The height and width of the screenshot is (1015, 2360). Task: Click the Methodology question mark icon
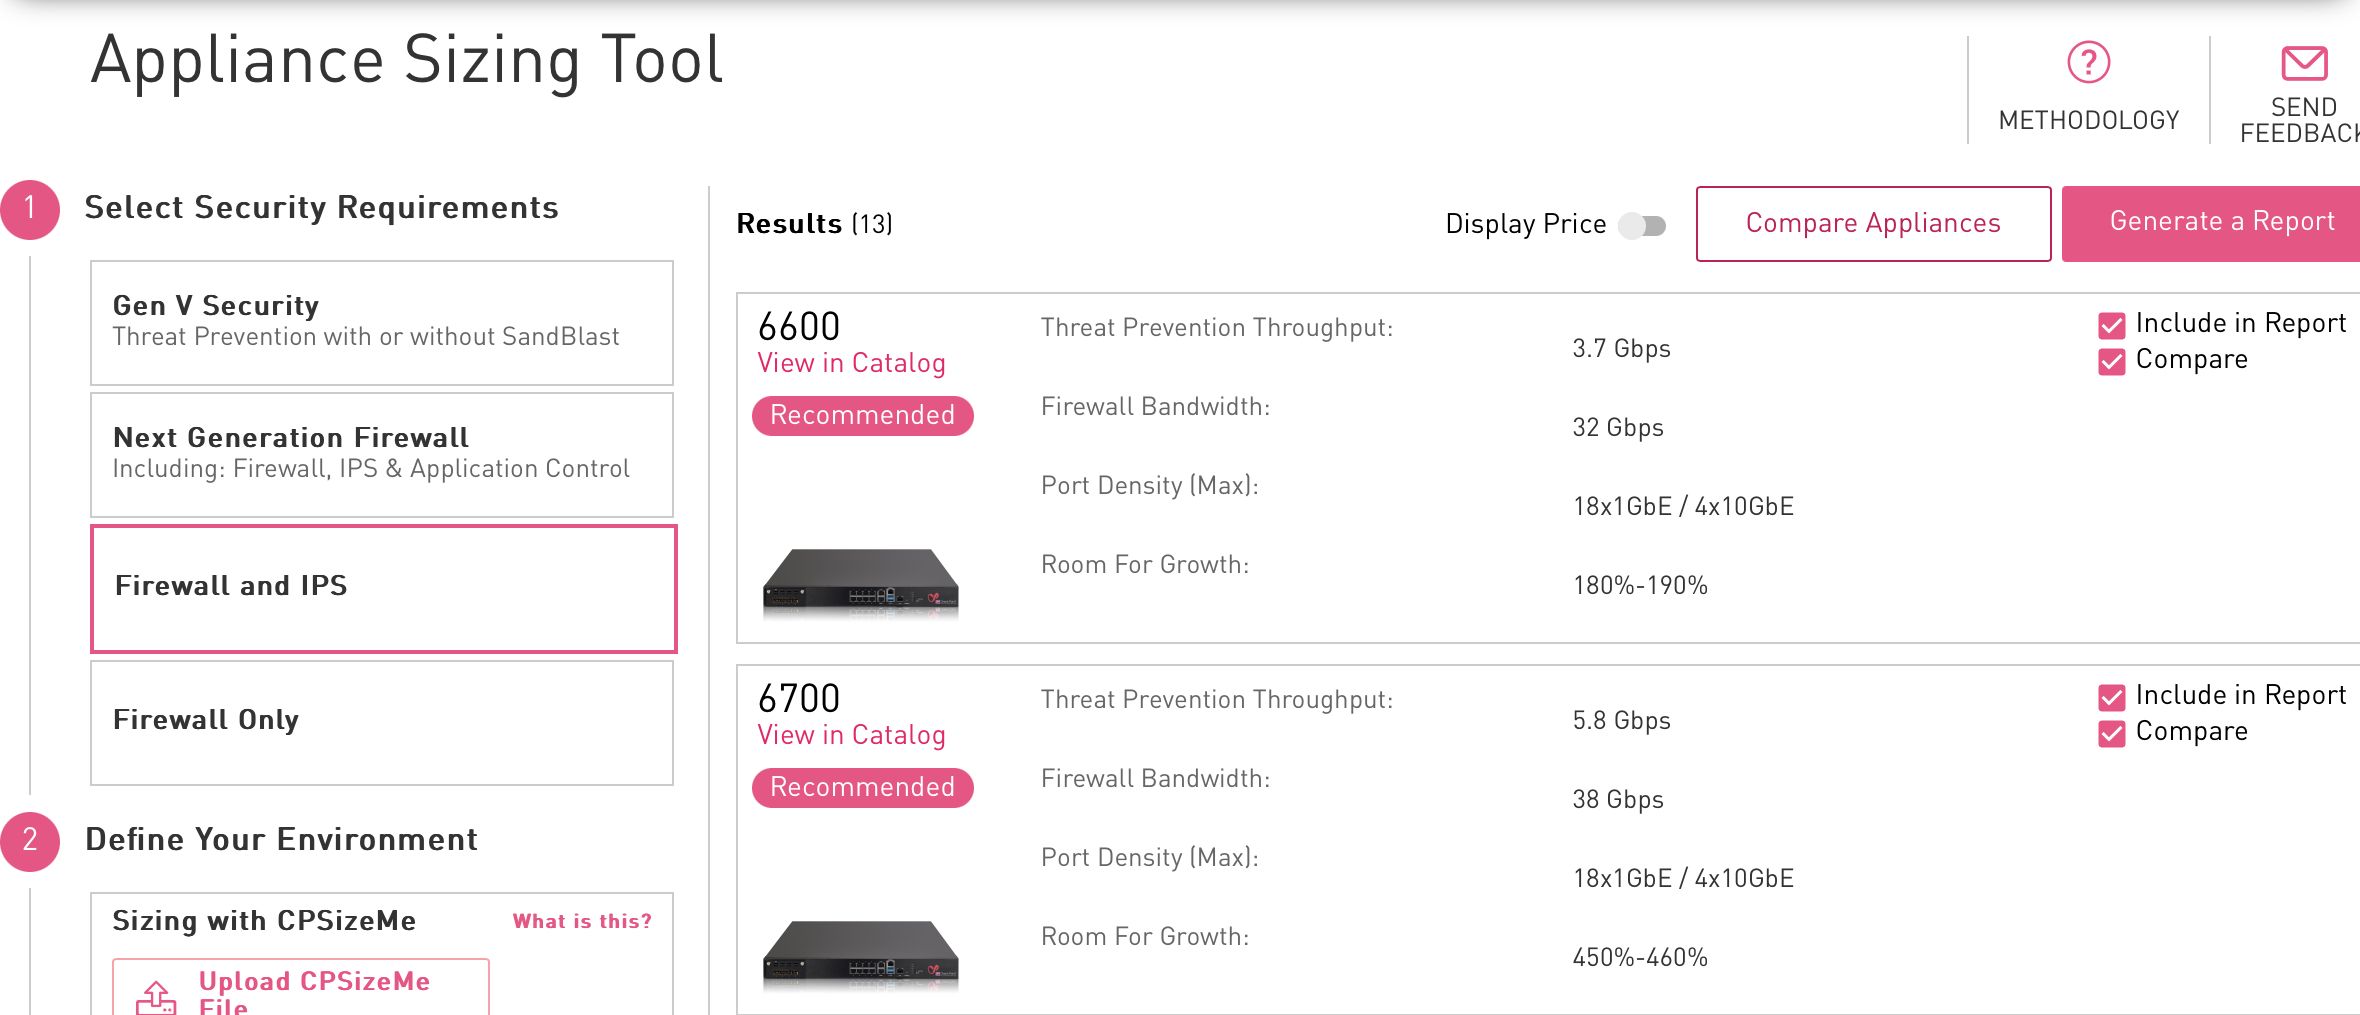2088,63
